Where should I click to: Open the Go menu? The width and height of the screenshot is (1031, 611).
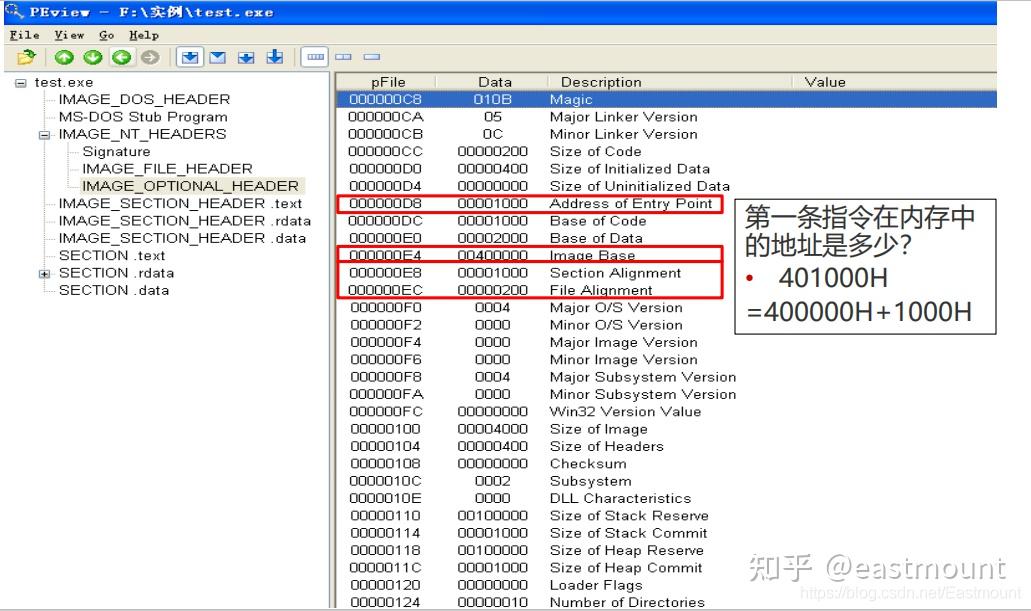pyautogui.click(x=106, y=34)
